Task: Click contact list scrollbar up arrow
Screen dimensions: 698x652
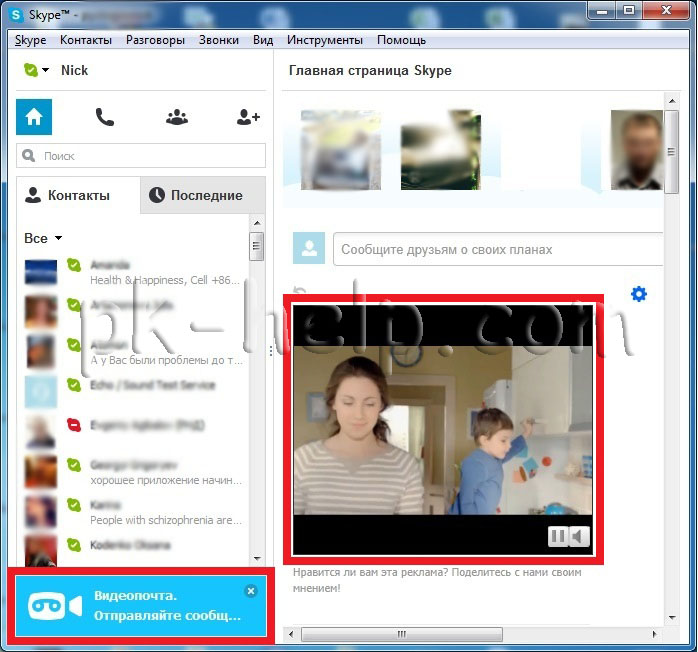Action: pos(257,223)
